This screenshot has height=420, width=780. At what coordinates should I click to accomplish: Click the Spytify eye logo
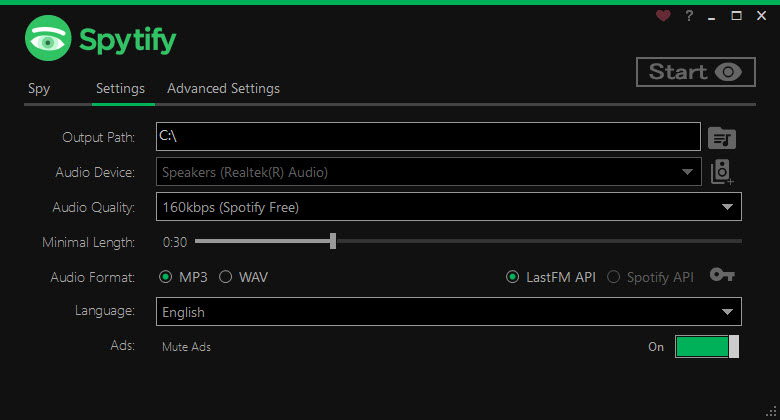pos(48,38)
